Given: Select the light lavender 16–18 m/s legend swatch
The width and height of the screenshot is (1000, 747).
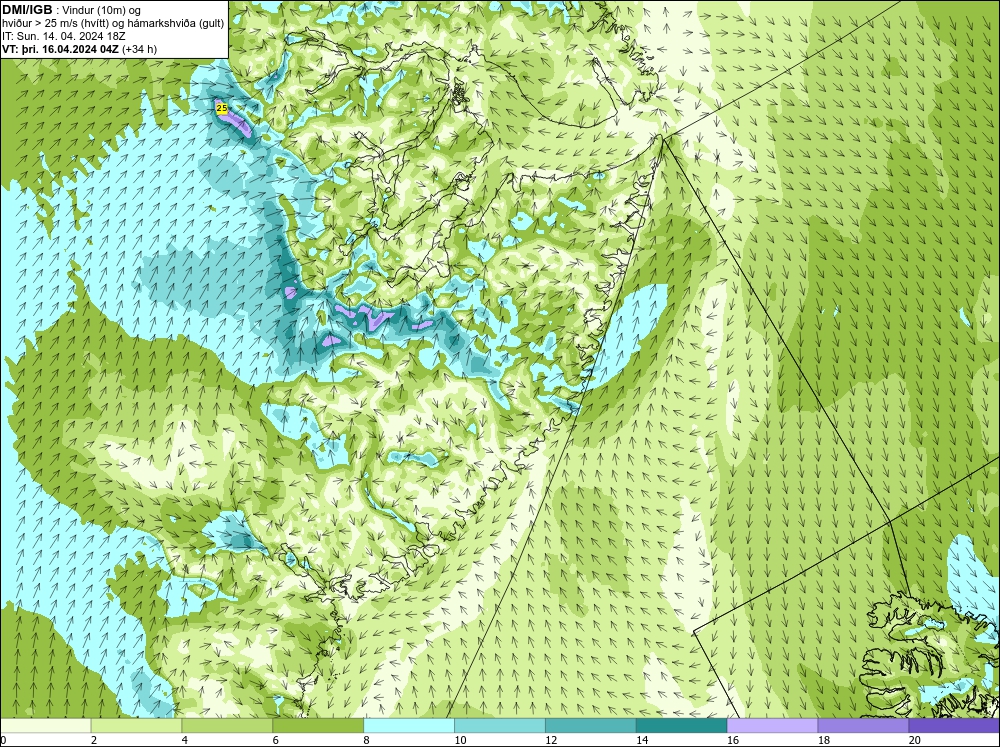Looking at the screenshot, I should point(772,726).
